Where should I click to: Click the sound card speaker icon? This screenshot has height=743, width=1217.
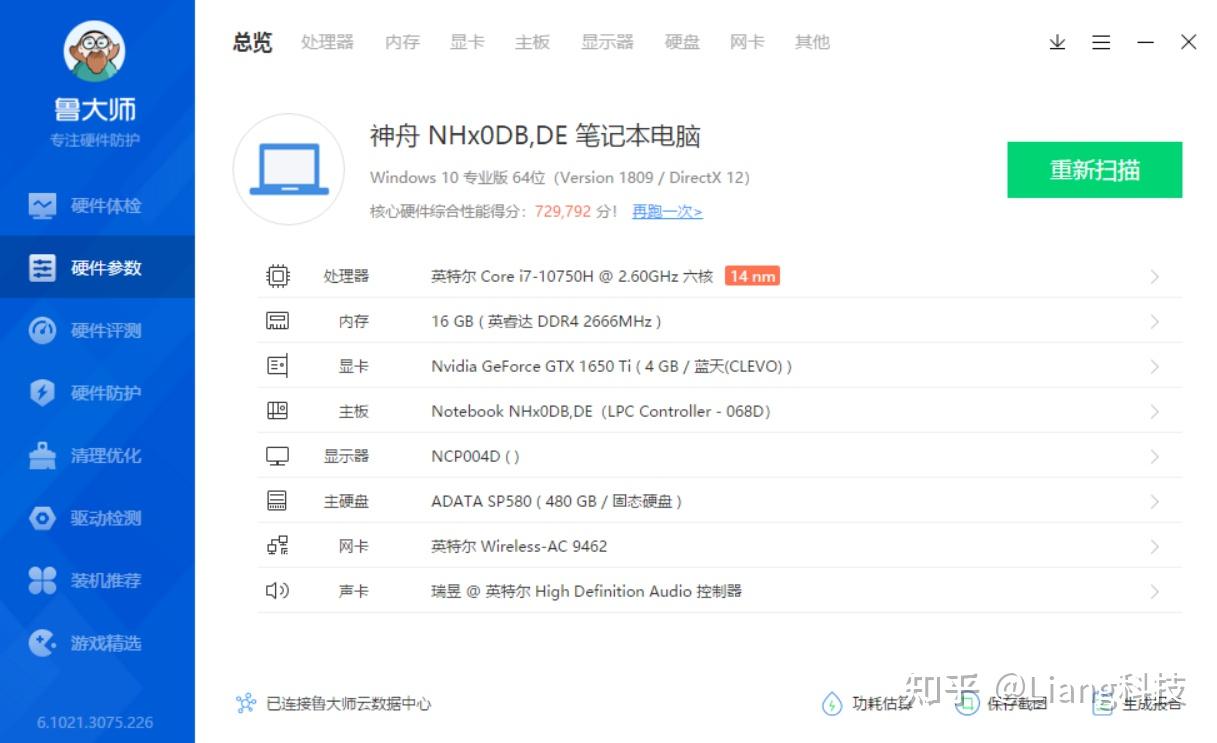(x=277, y=591)
